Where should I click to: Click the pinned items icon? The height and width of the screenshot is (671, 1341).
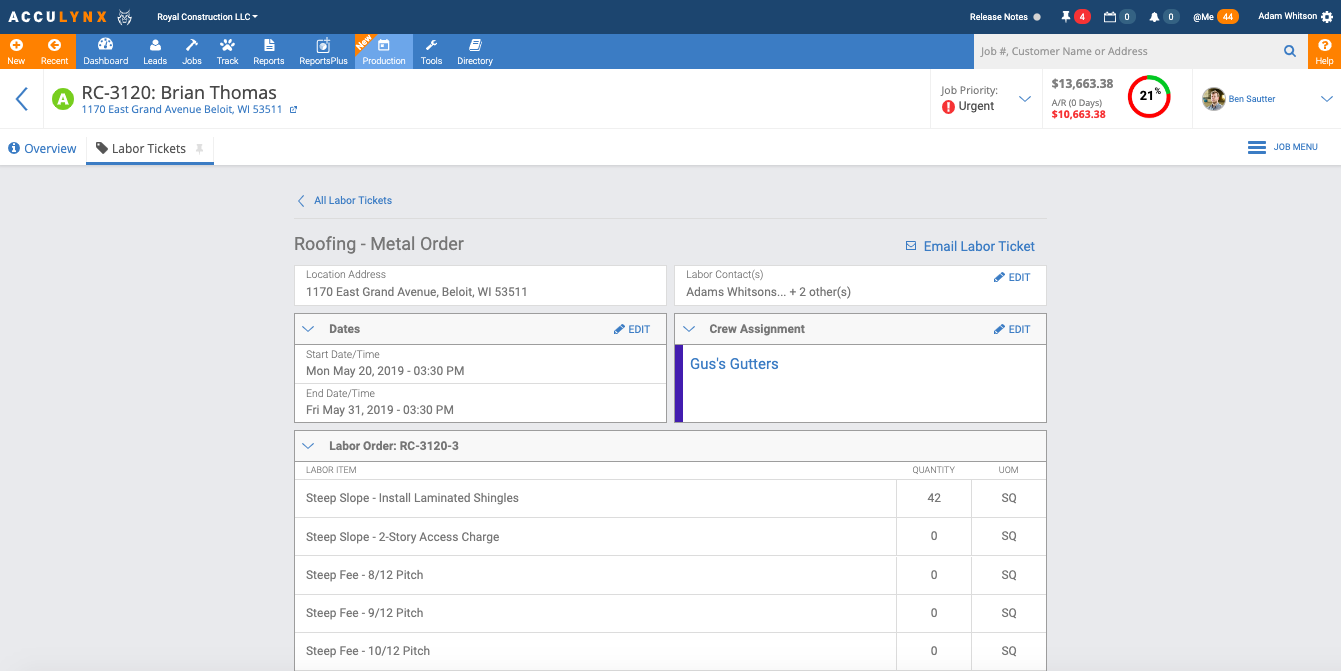pyautogui.click(x=1066, y=17)
